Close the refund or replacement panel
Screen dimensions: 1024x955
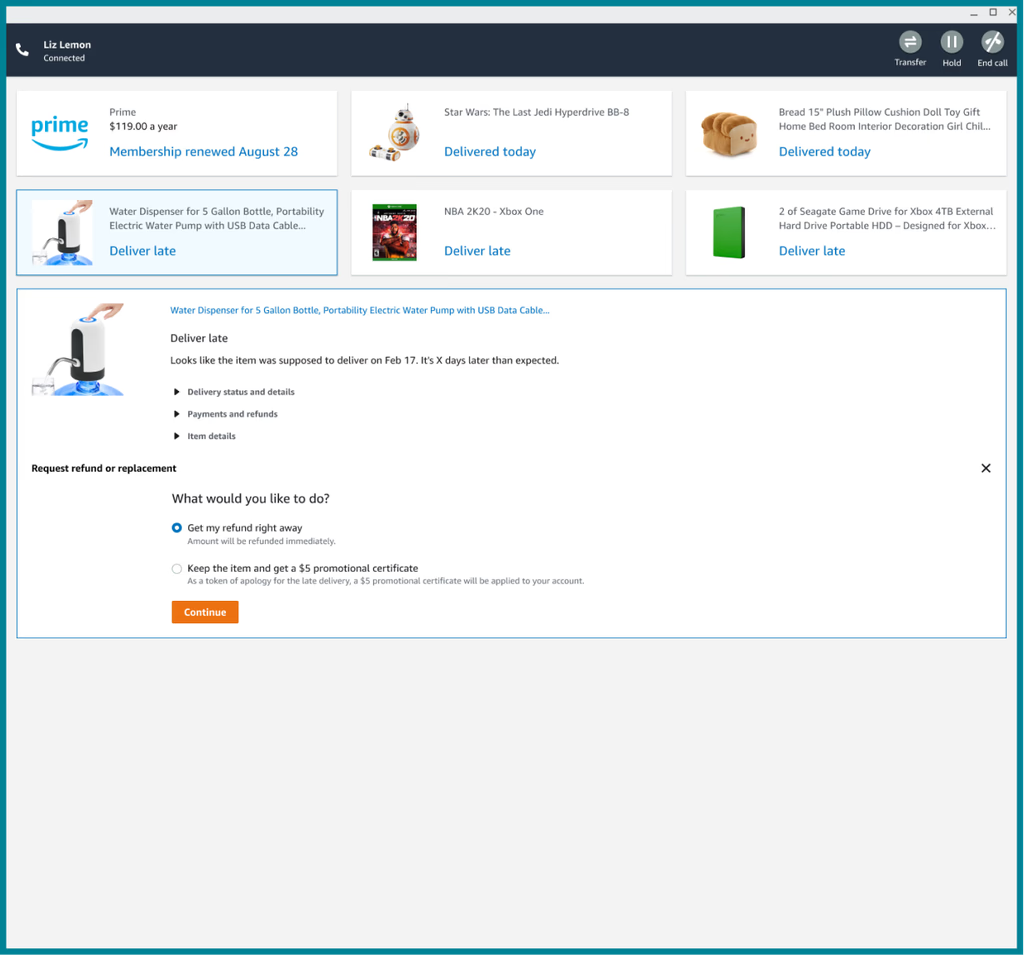986,468
